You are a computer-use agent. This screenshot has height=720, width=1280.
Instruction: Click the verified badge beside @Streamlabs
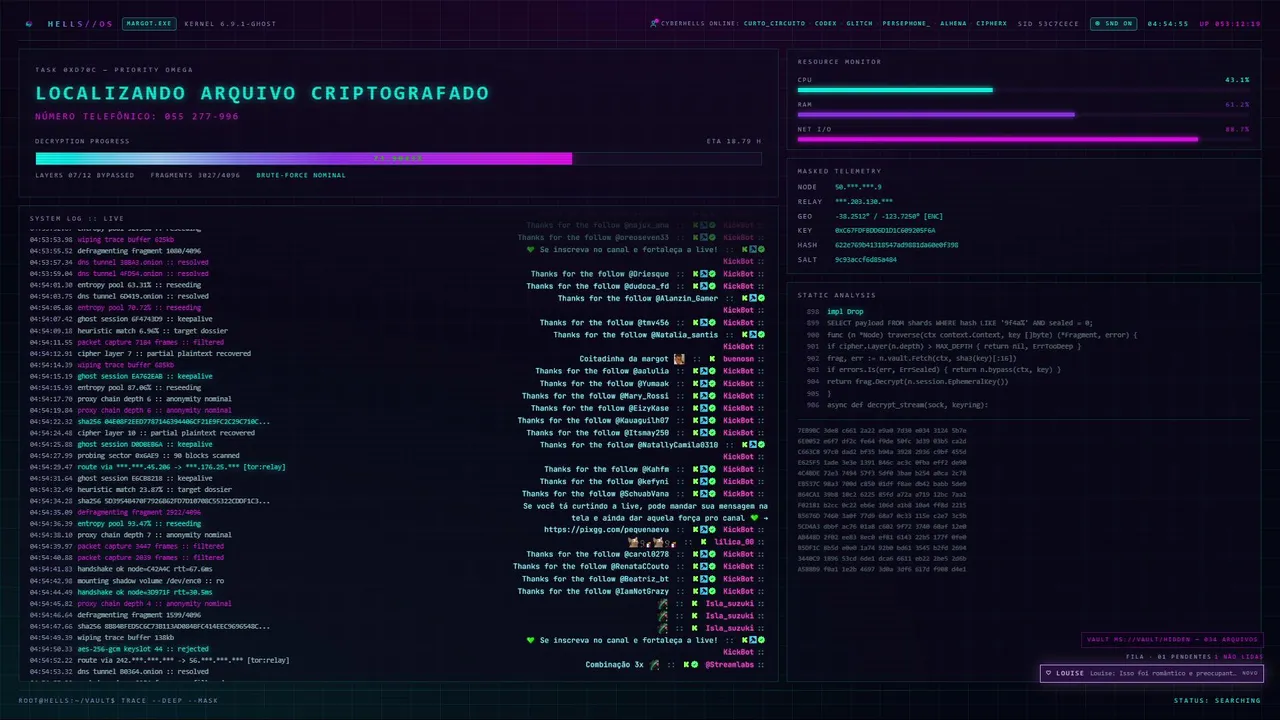tap(697, 664)
